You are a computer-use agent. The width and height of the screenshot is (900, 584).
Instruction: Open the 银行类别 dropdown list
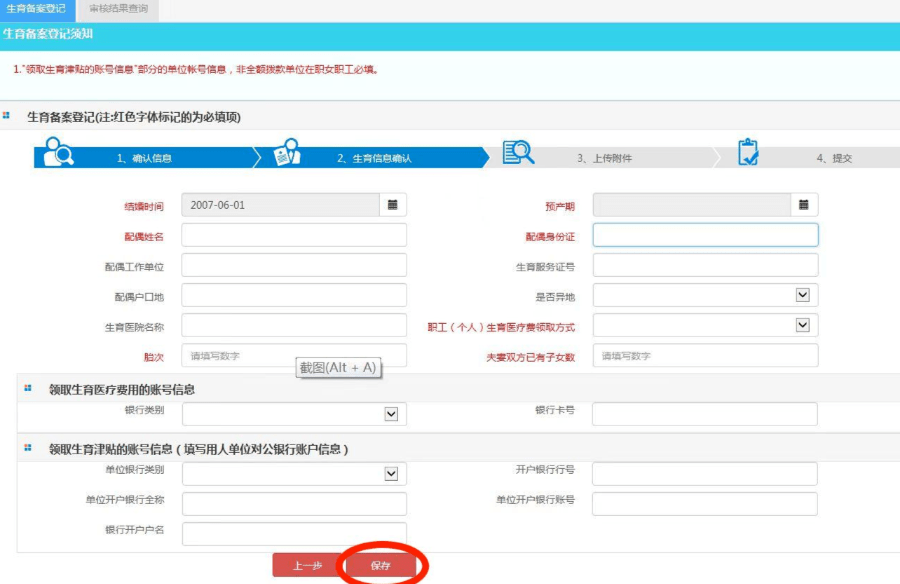(391, 414)
